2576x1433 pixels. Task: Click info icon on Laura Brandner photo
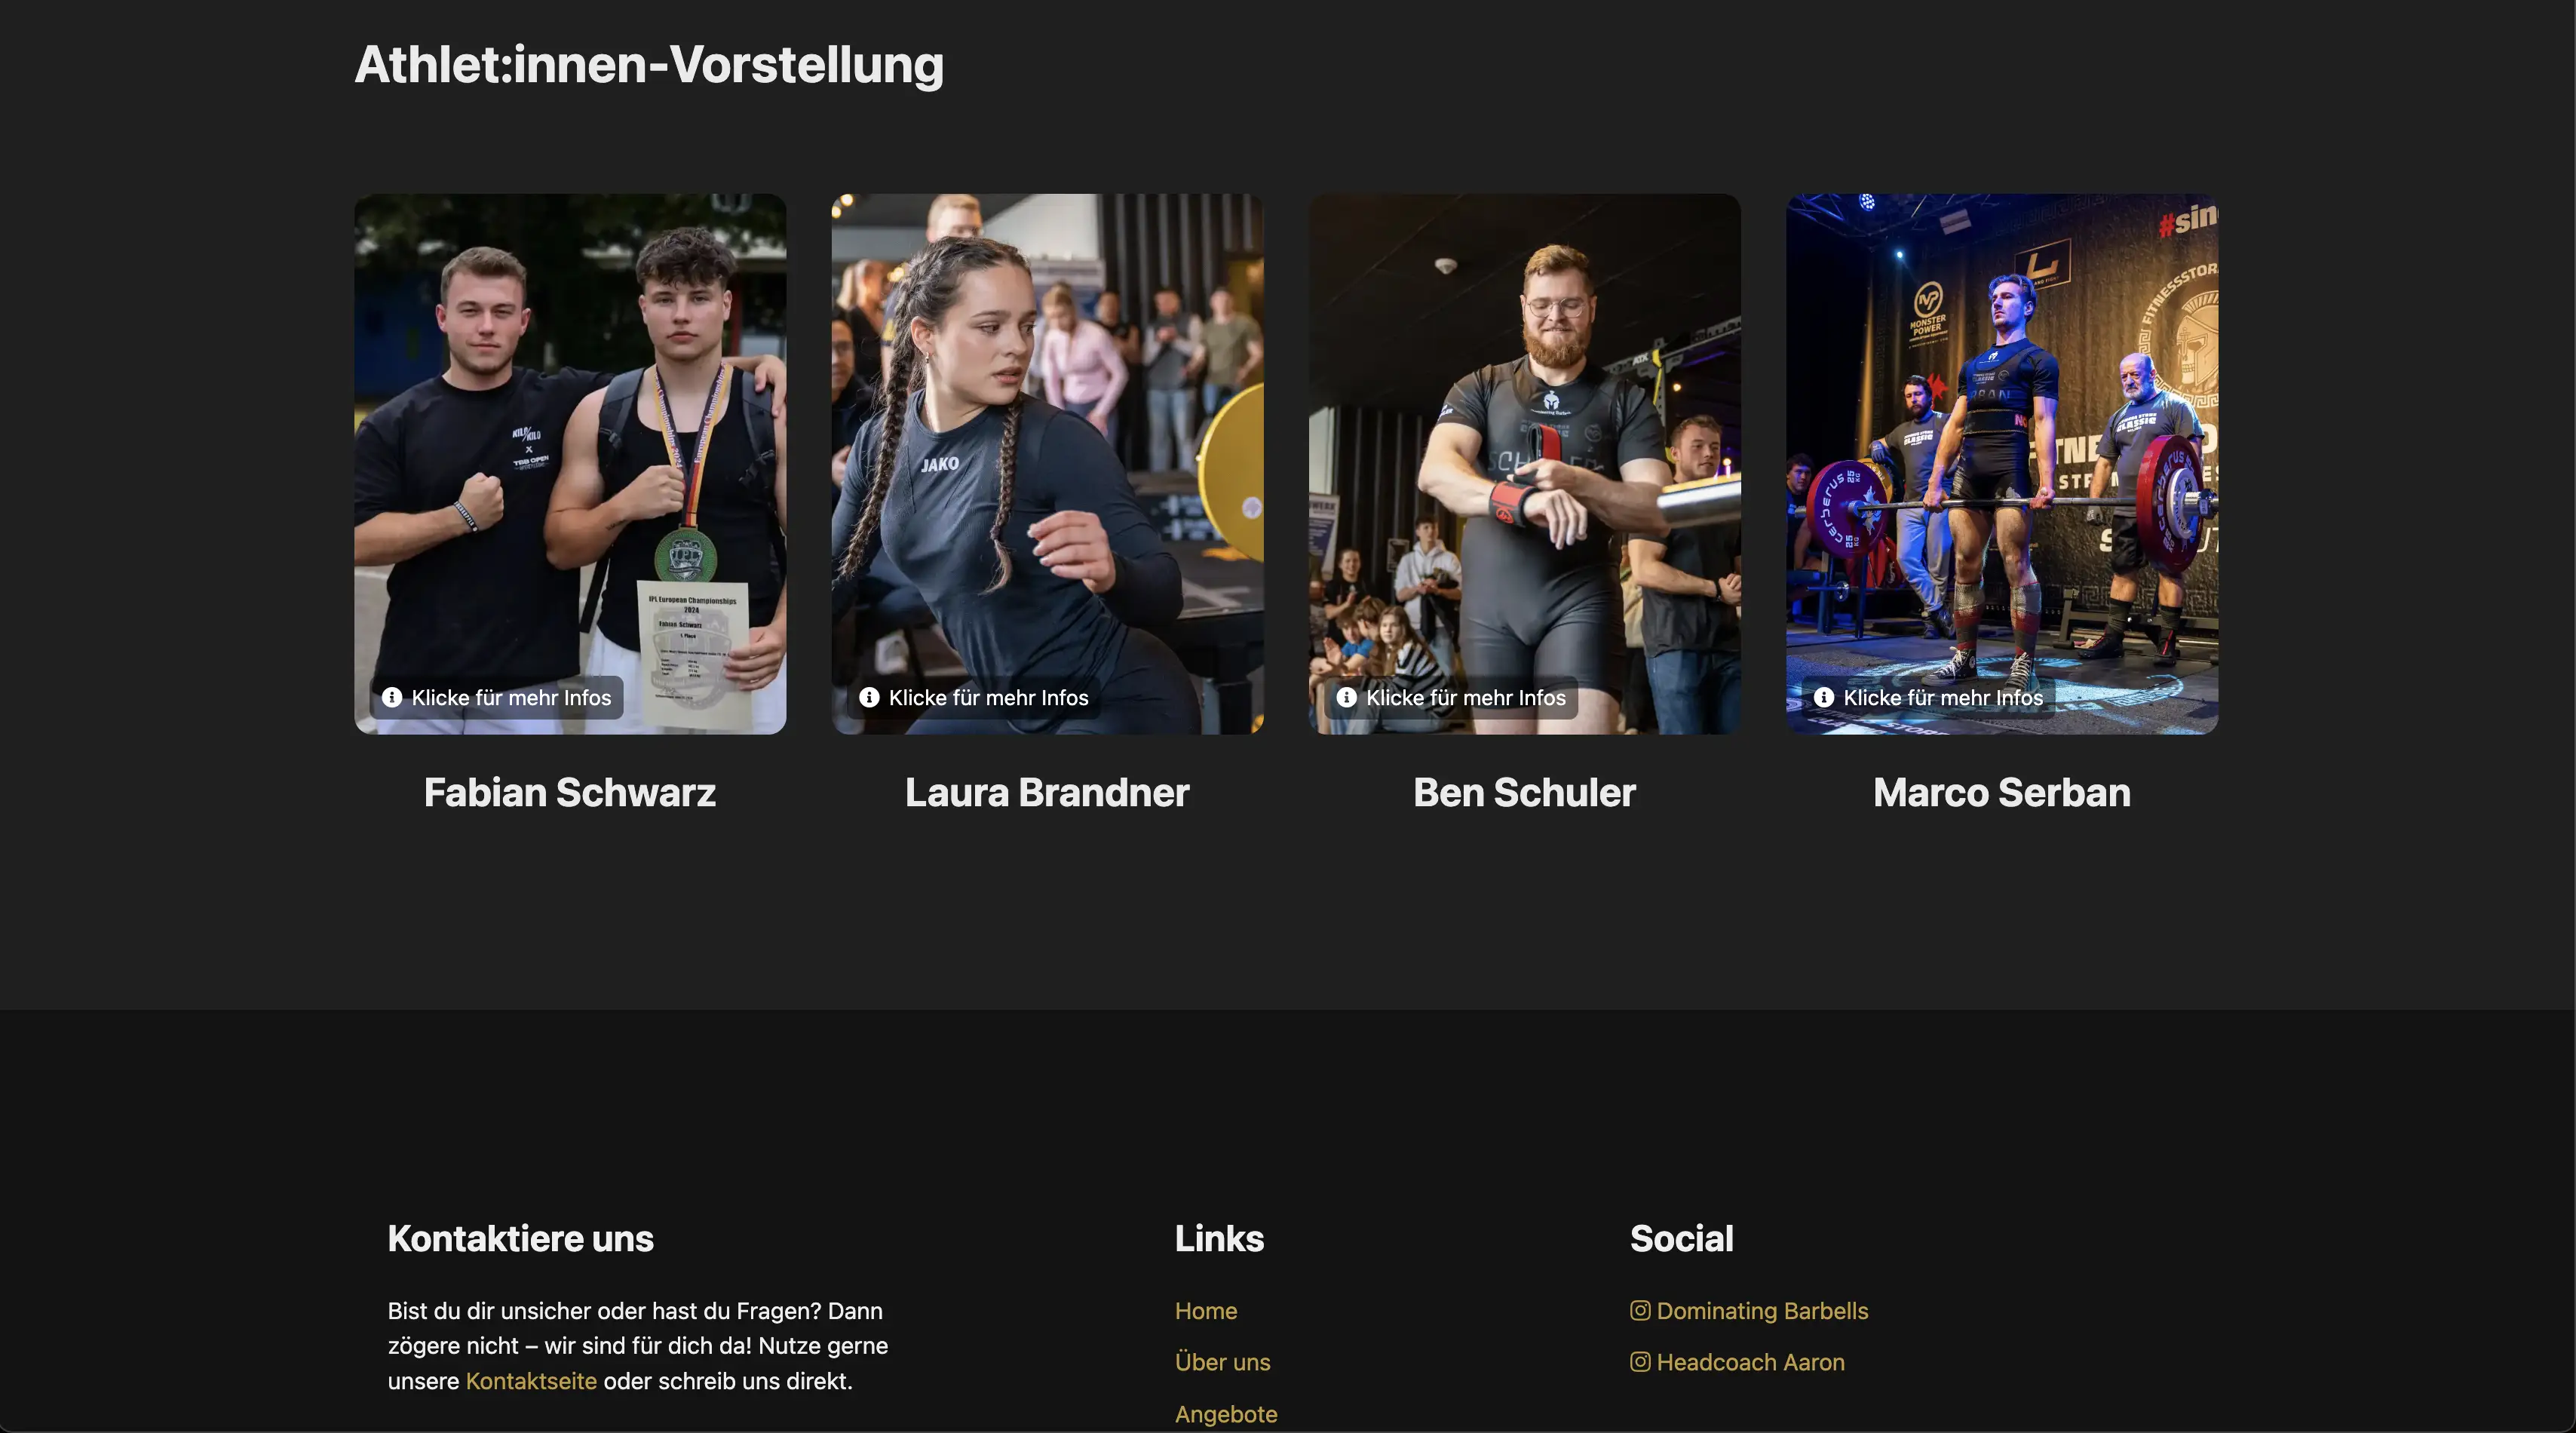(869, 697)
